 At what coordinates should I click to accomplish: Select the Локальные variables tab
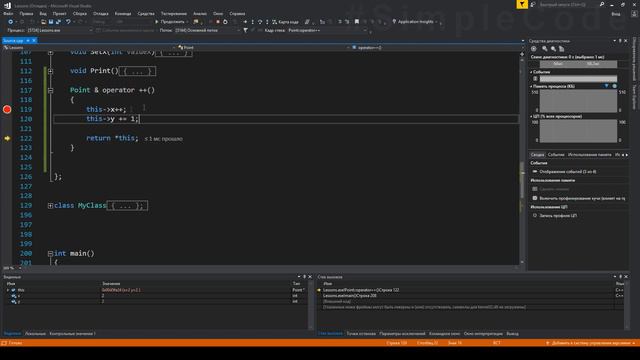click(x=35, y=333)
